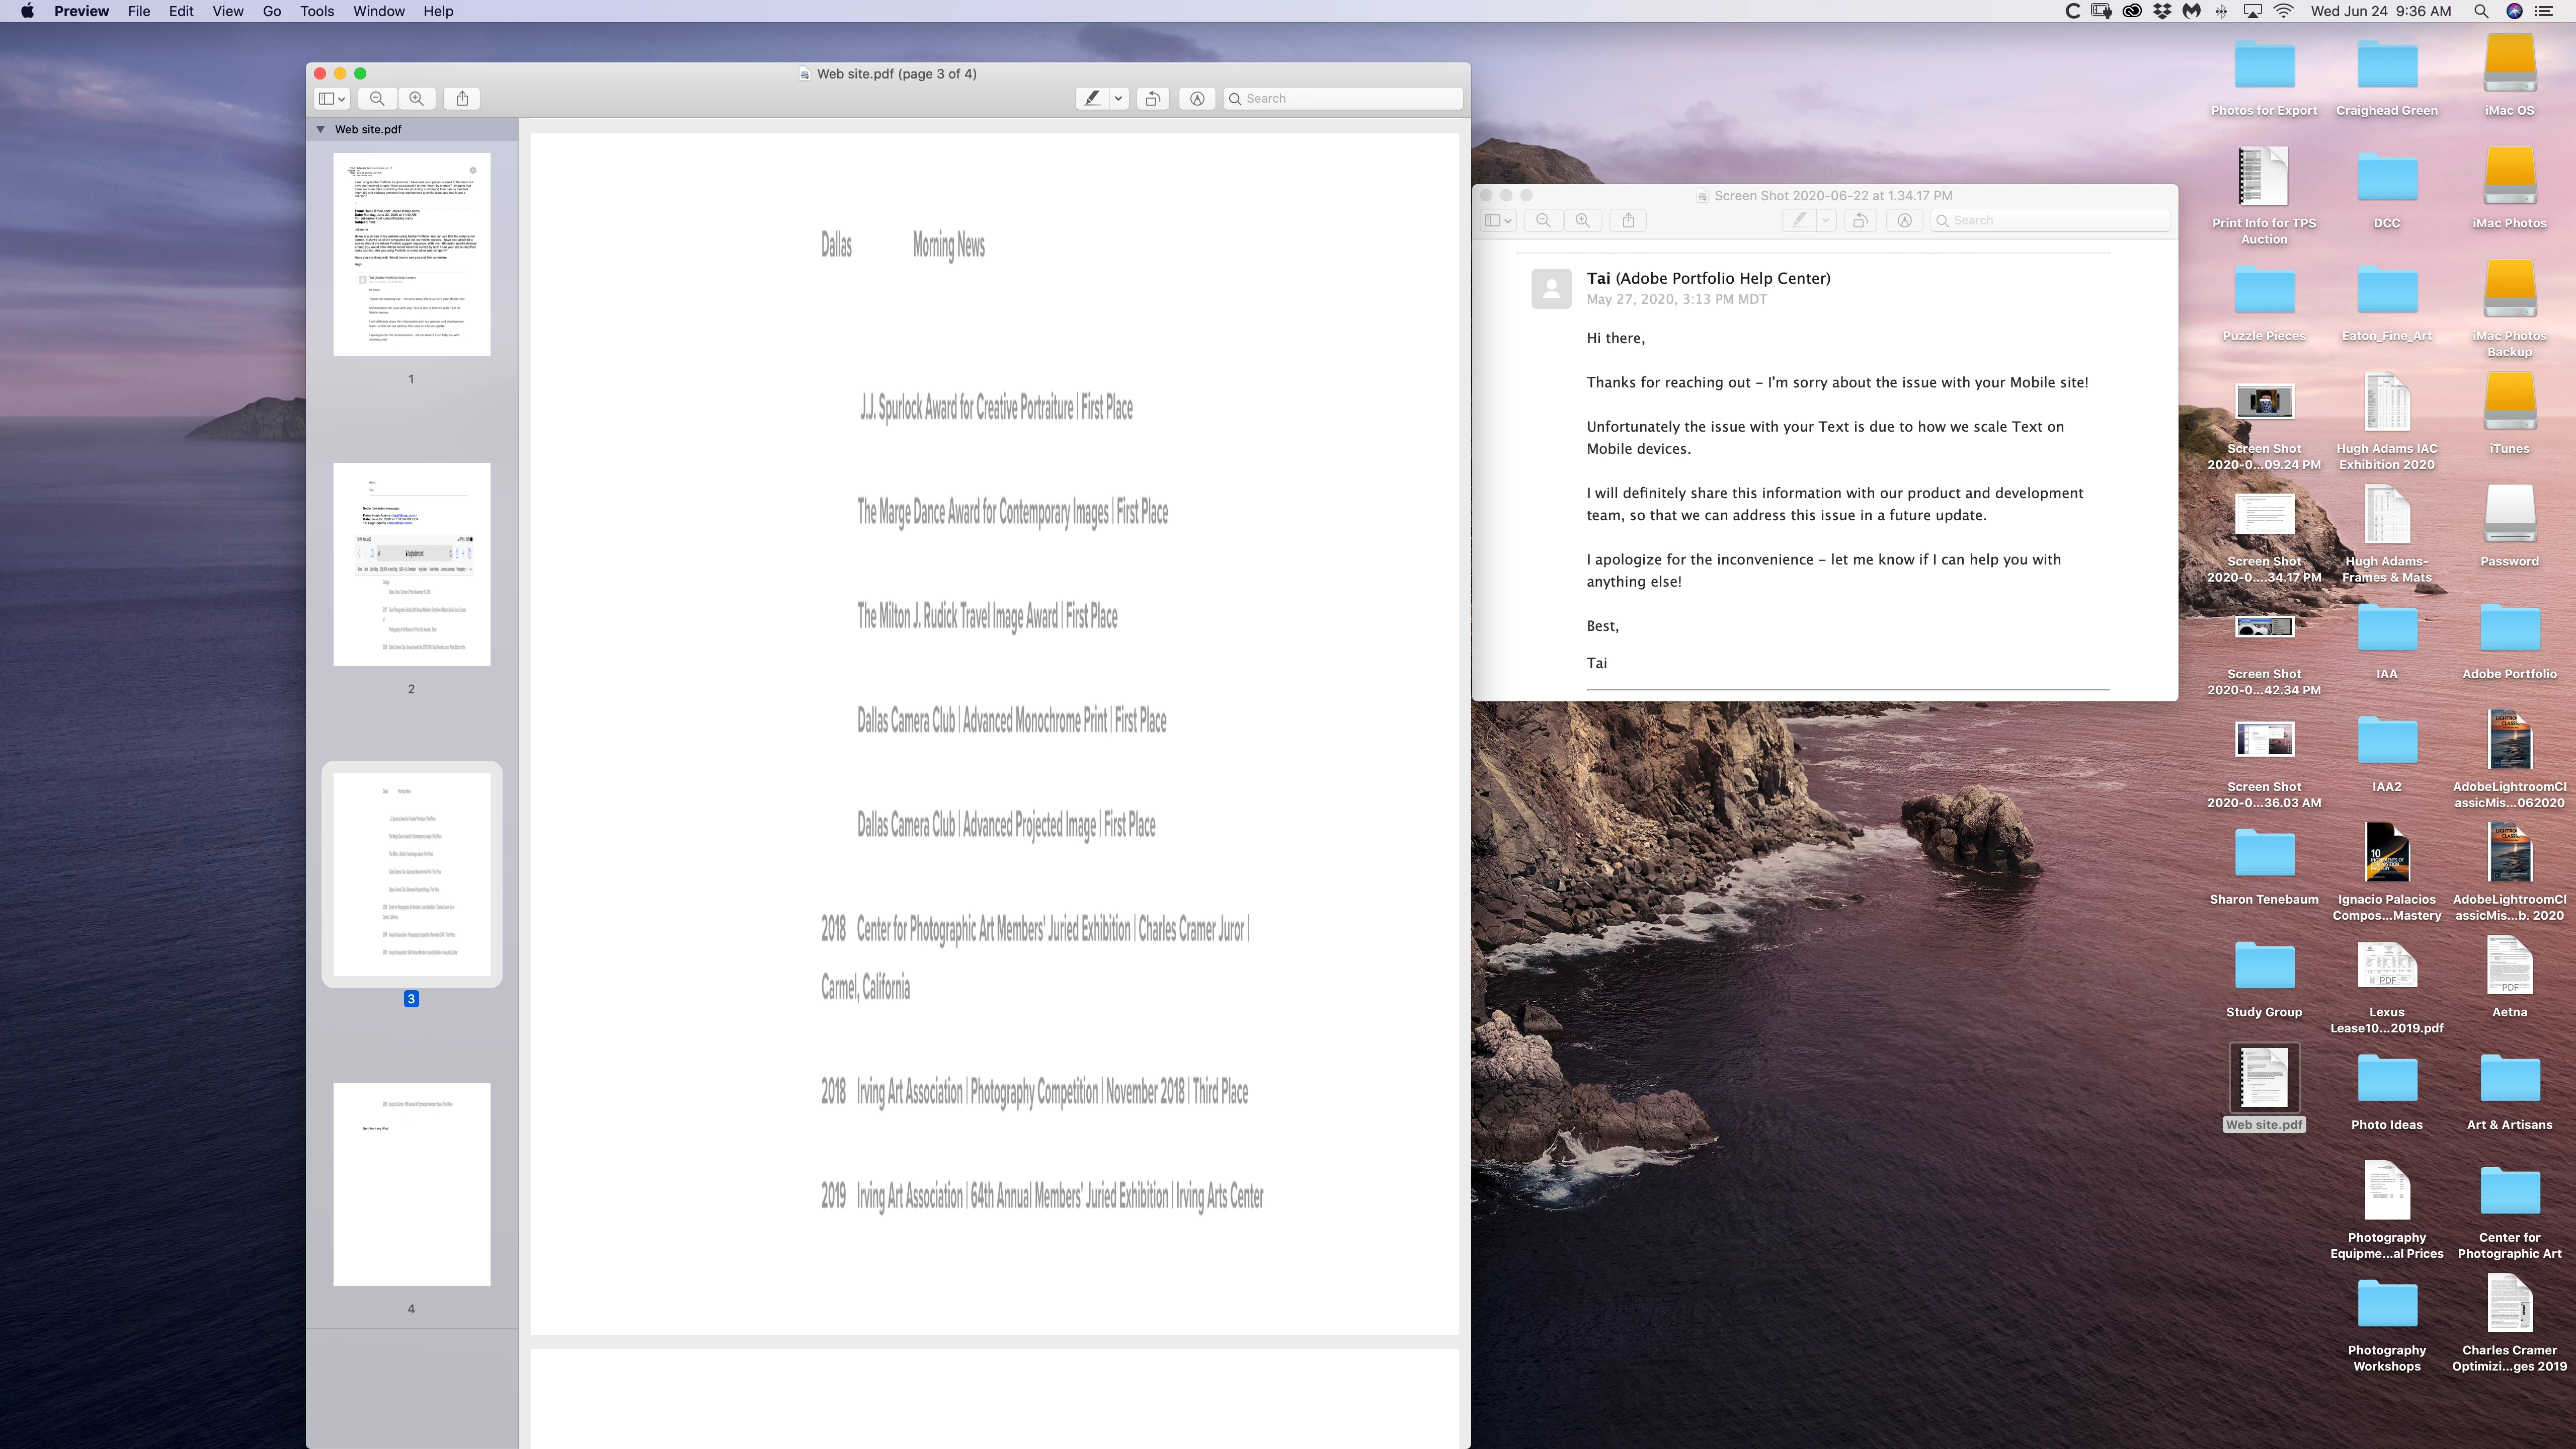2576x1449 pixels.
Task: Select the Highlight text tool
Action: point(1092,98)
